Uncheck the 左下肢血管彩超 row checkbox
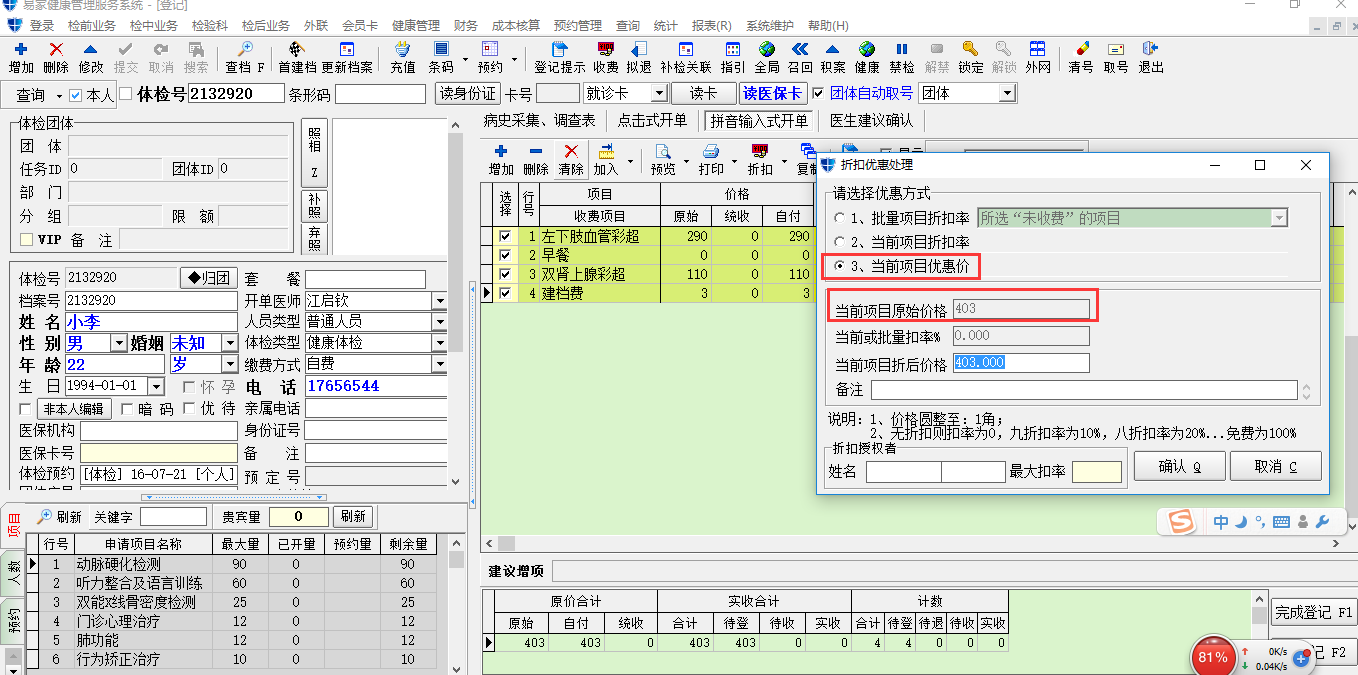This screenshot has width=1358, height=675. click(505, 237)
